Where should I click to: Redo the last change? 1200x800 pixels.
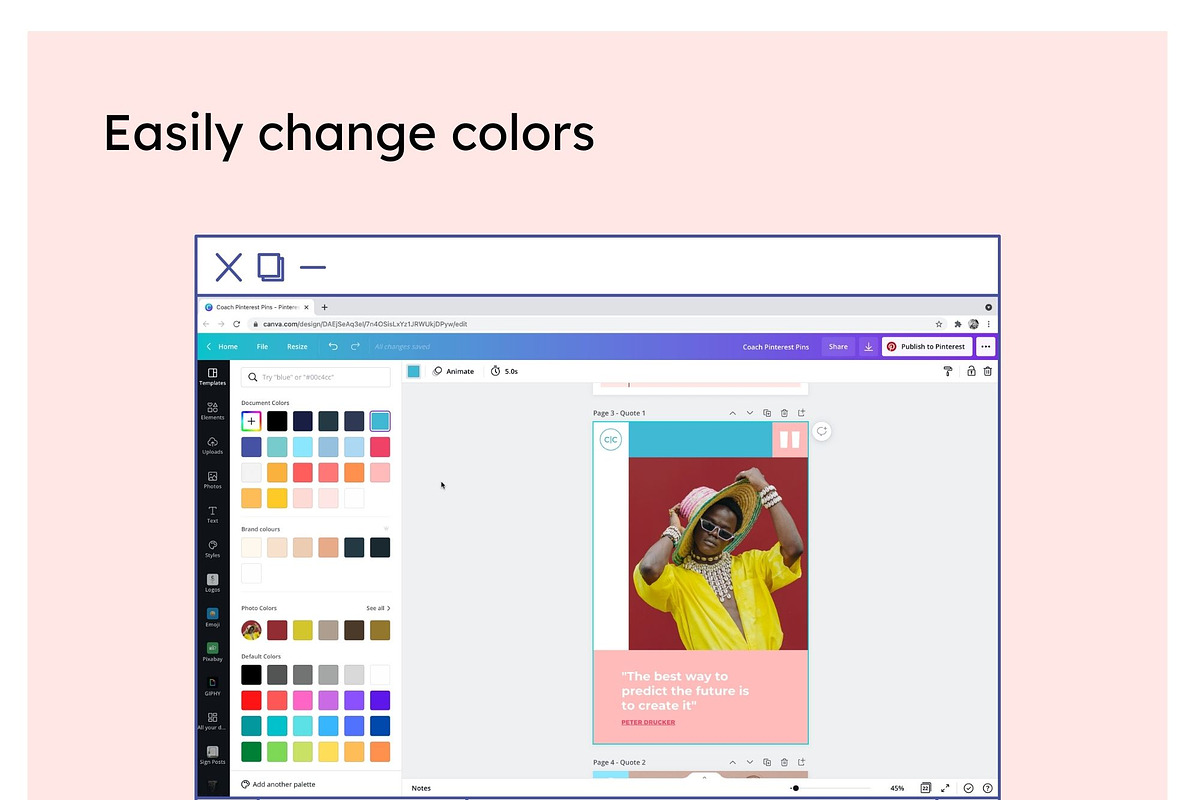pos(355,346)
